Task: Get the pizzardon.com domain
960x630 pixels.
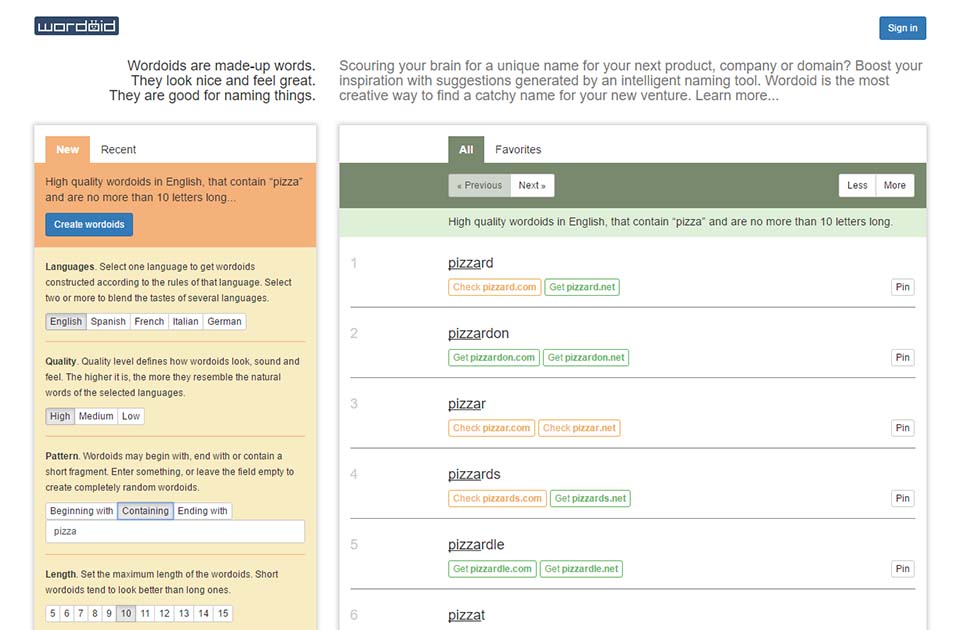Action: click(x=493, y=358)
